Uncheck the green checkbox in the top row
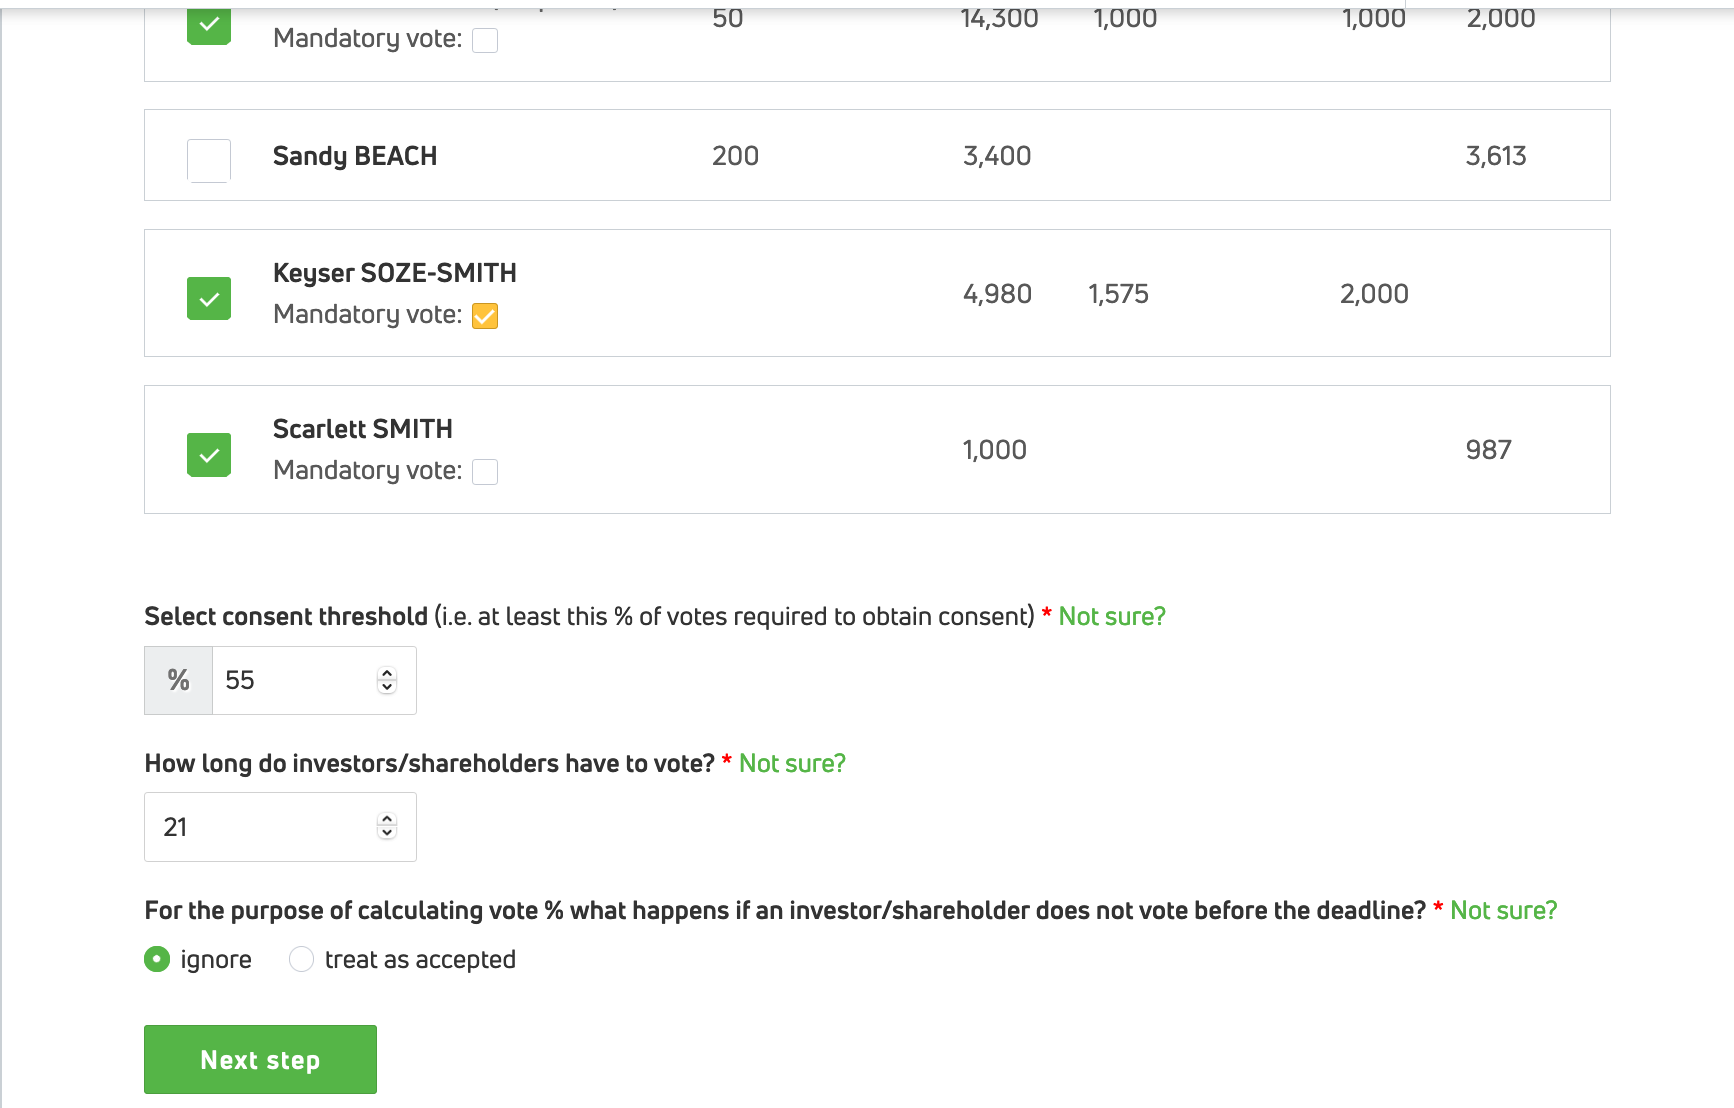The width and height of the screenshot is (1734, 1108). pos(209,24)
